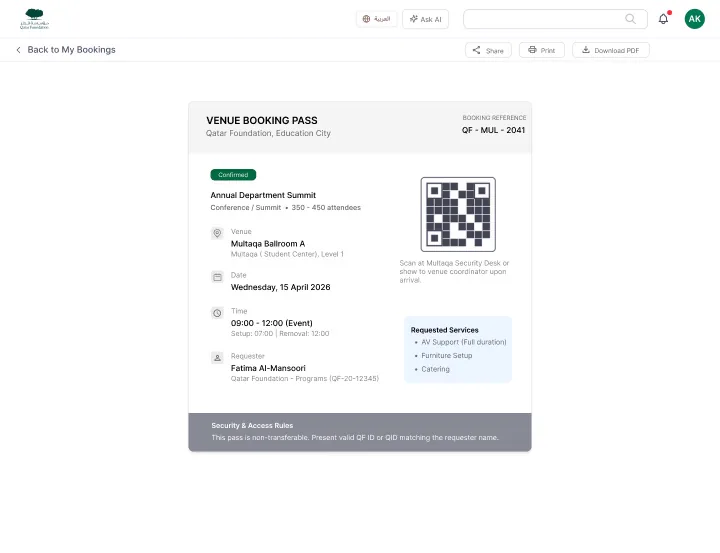
Task: Share this booking pass
Action: click(x=488, y=50)
